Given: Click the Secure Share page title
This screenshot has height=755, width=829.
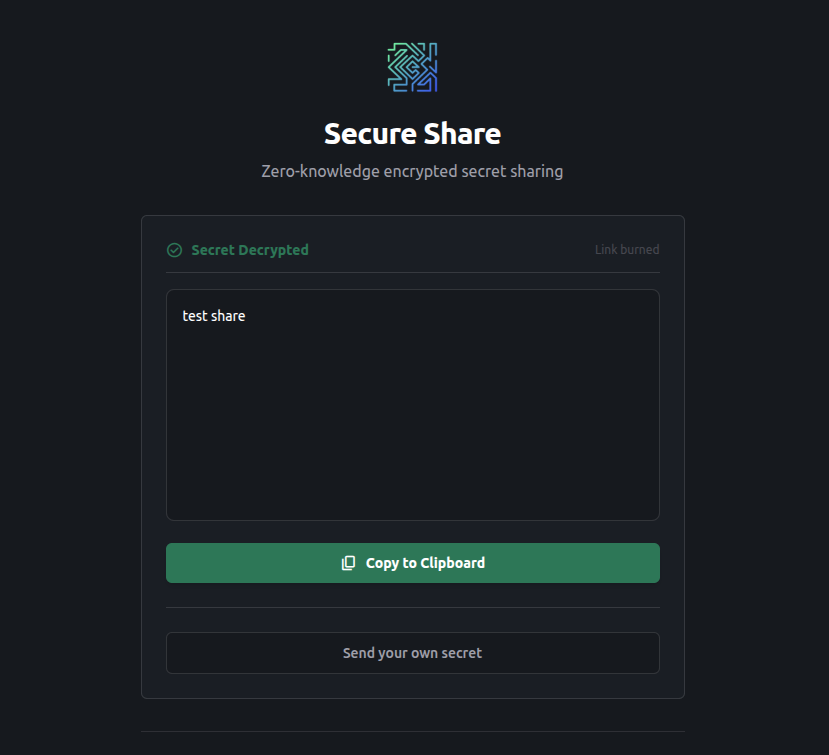Looking at the screenshot, I should click(412, 133).
